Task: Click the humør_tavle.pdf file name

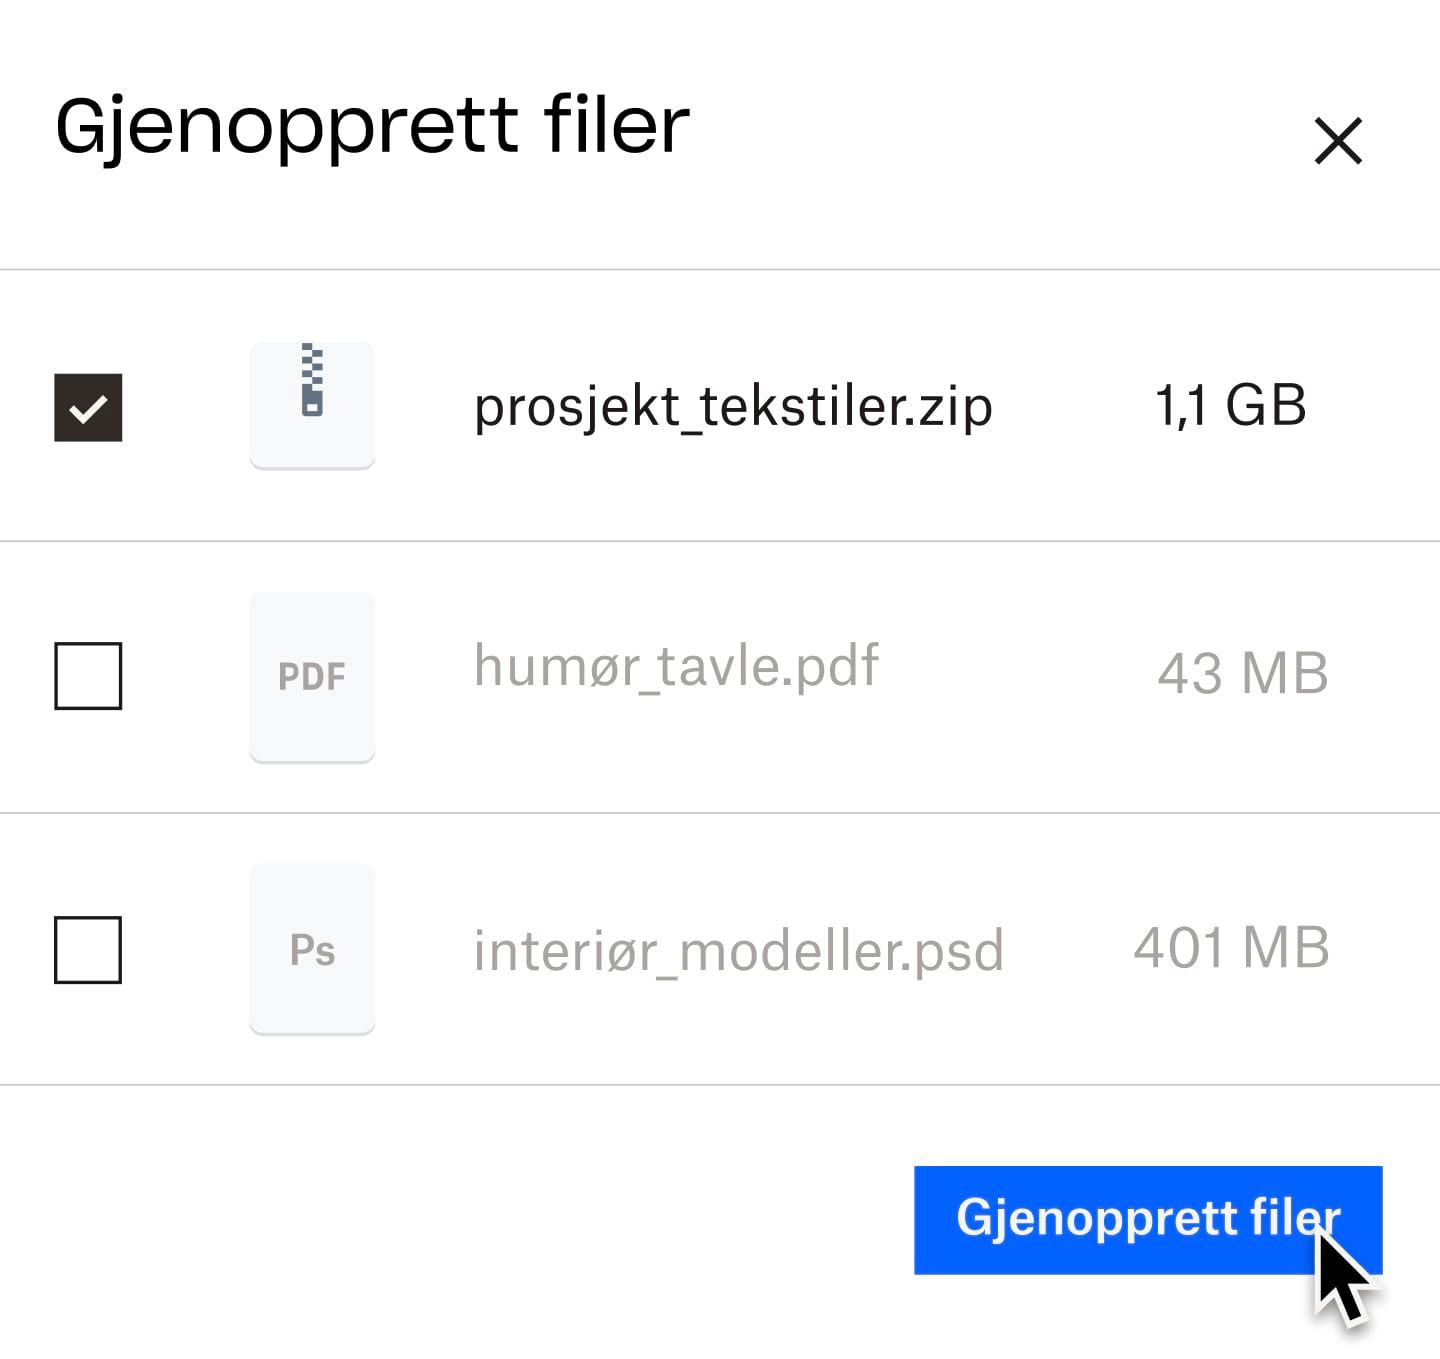Action: [676, 665]
